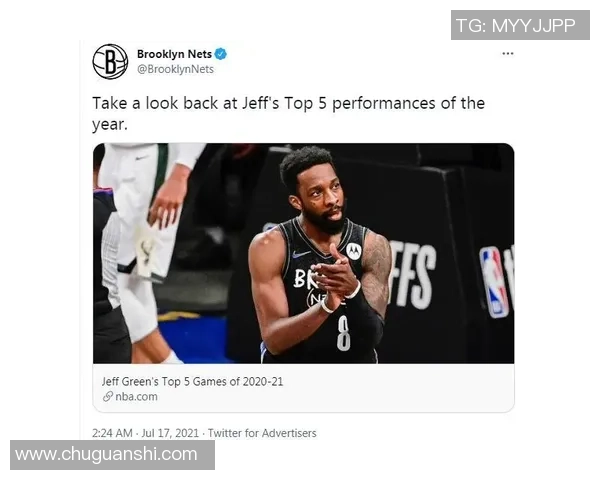
Task: Click the NBA logo in the photo
Action: [x=494, y=282]
